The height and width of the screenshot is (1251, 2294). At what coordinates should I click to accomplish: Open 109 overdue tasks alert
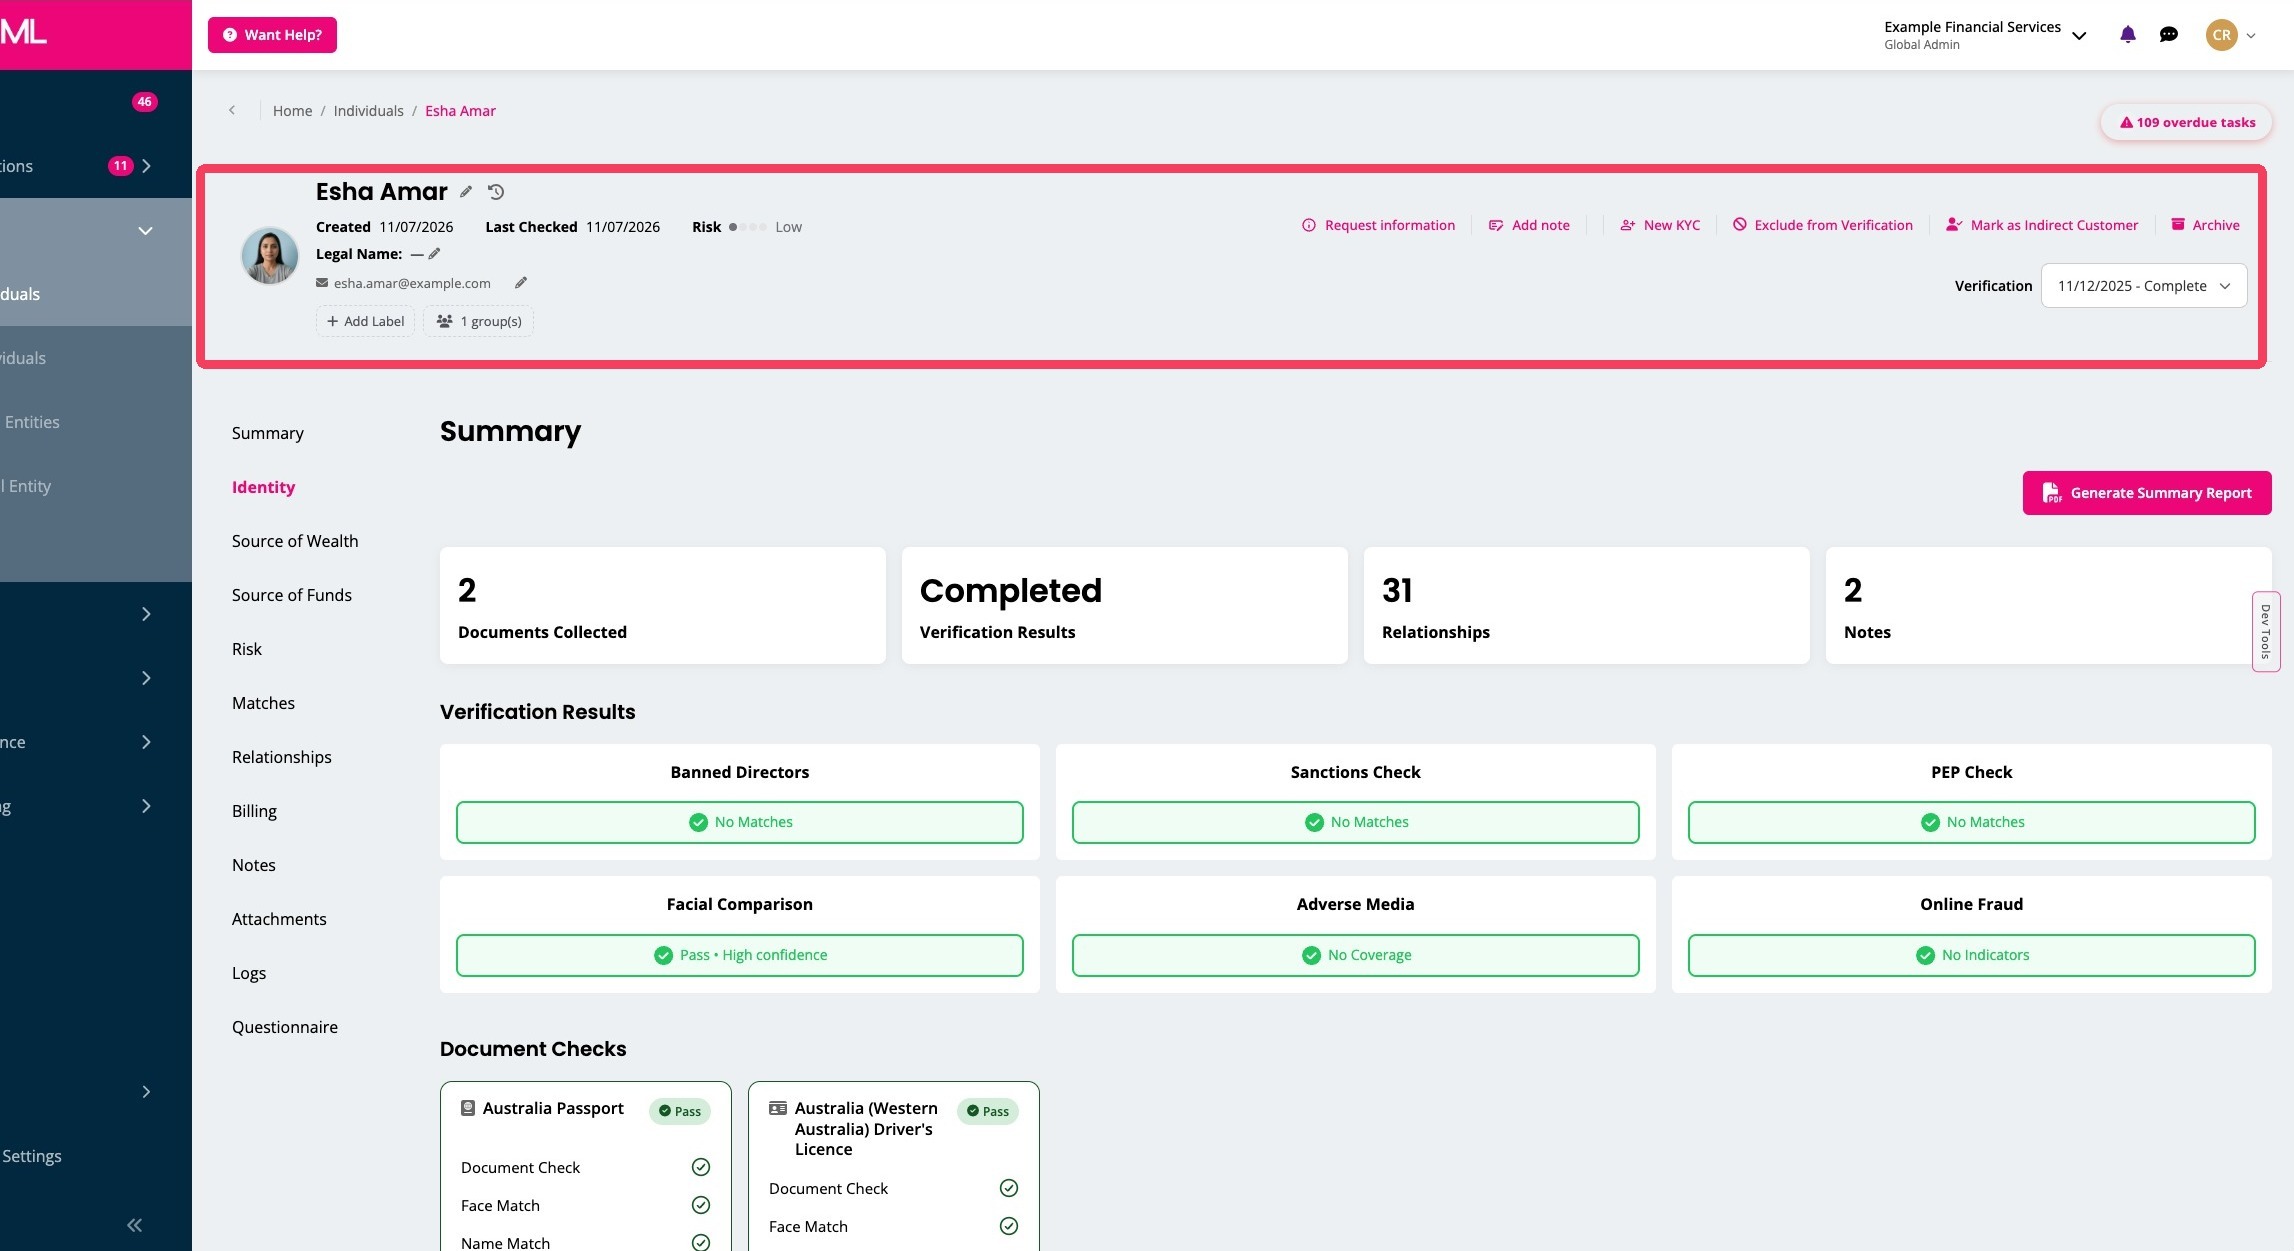(2186, 123)
